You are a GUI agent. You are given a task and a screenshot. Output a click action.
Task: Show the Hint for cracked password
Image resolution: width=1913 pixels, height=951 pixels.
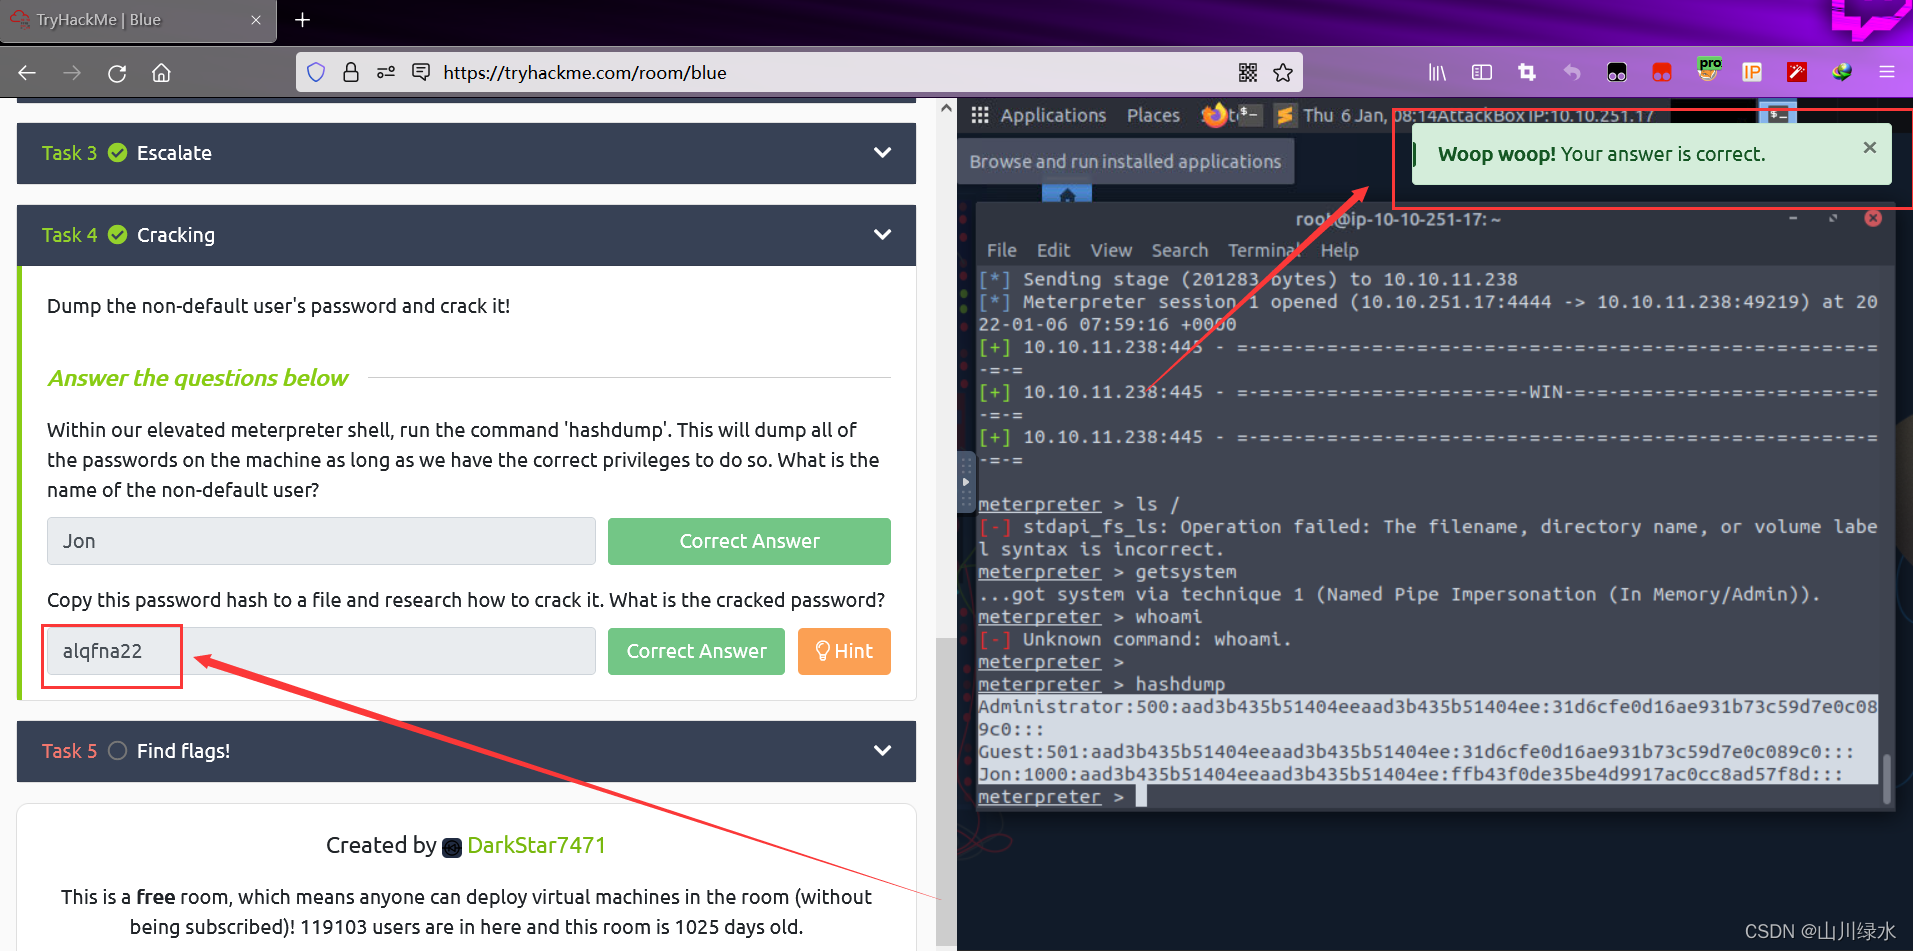[x=844, y=651]
